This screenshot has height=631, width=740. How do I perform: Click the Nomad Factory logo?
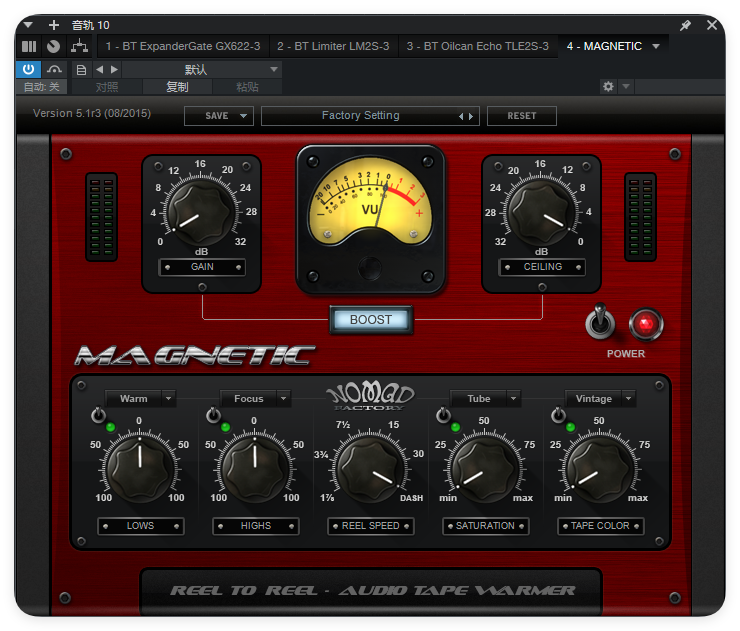[370, 395]
